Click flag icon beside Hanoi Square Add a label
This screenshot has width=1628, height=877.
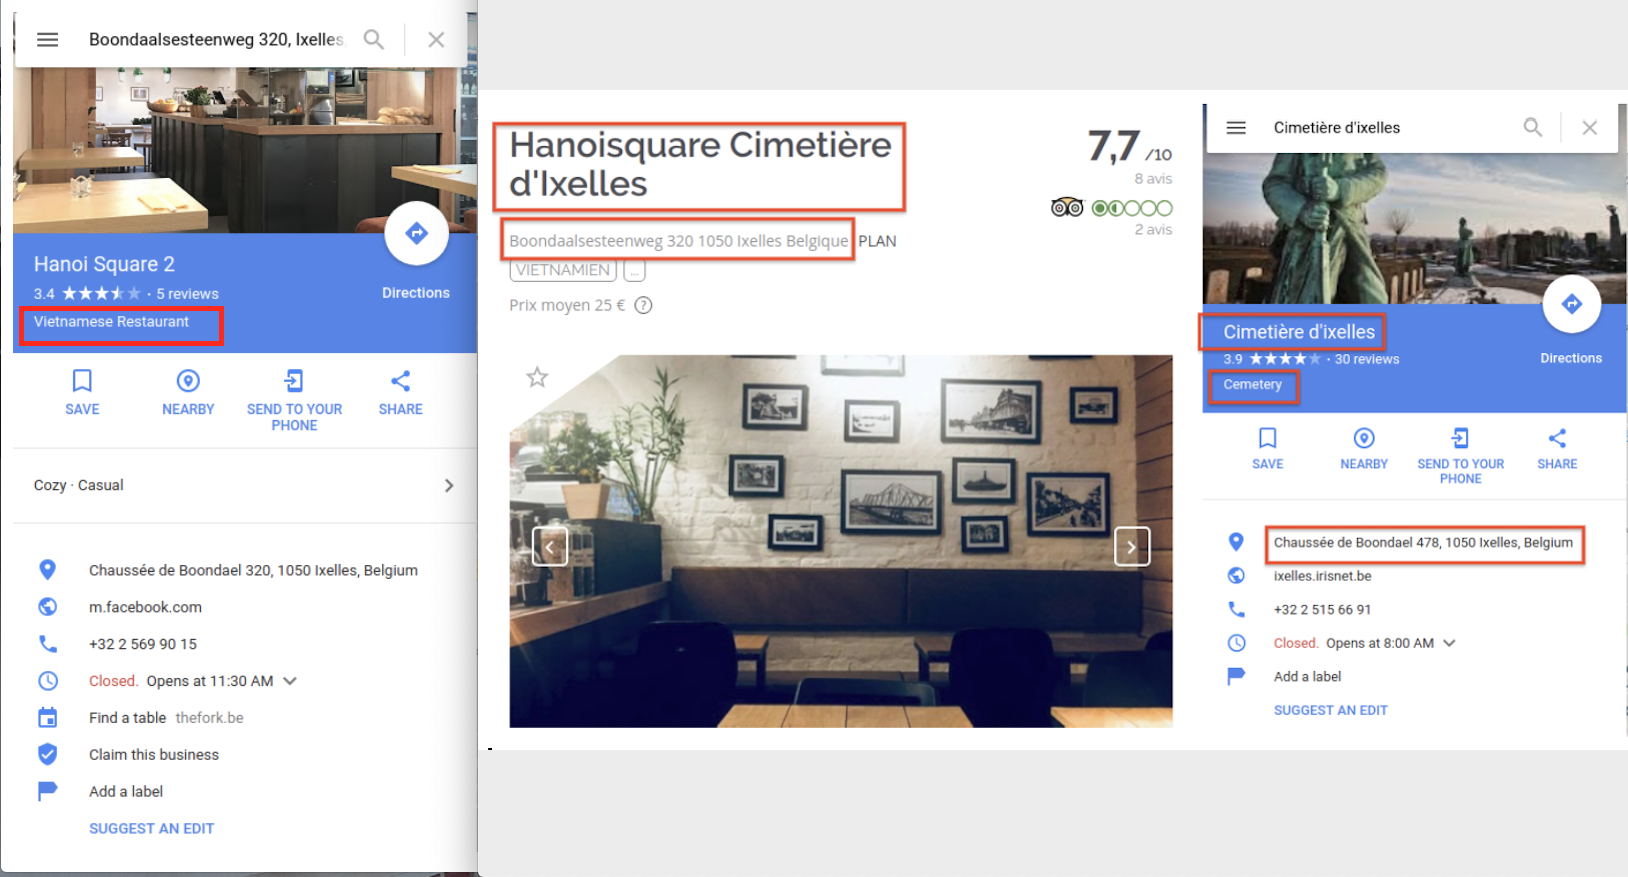click(47, 791)
